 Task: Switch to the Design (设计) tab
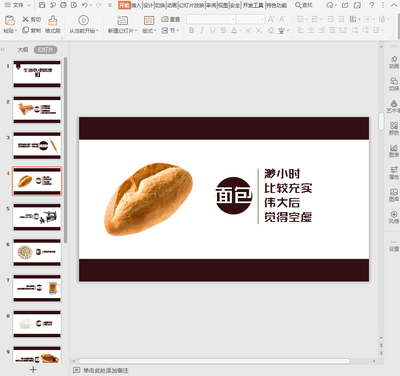[148, 5]
